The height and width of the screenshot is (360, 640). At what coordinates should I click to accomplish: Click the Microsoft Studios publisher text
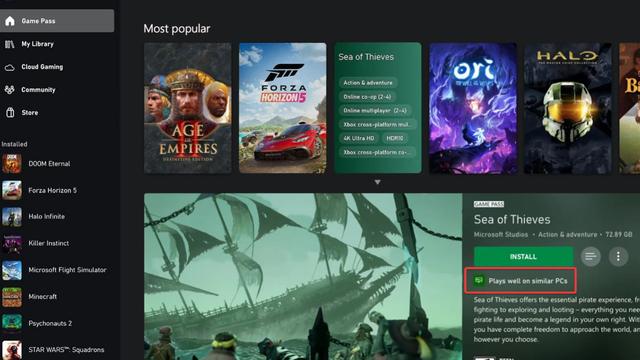[501, 235]
